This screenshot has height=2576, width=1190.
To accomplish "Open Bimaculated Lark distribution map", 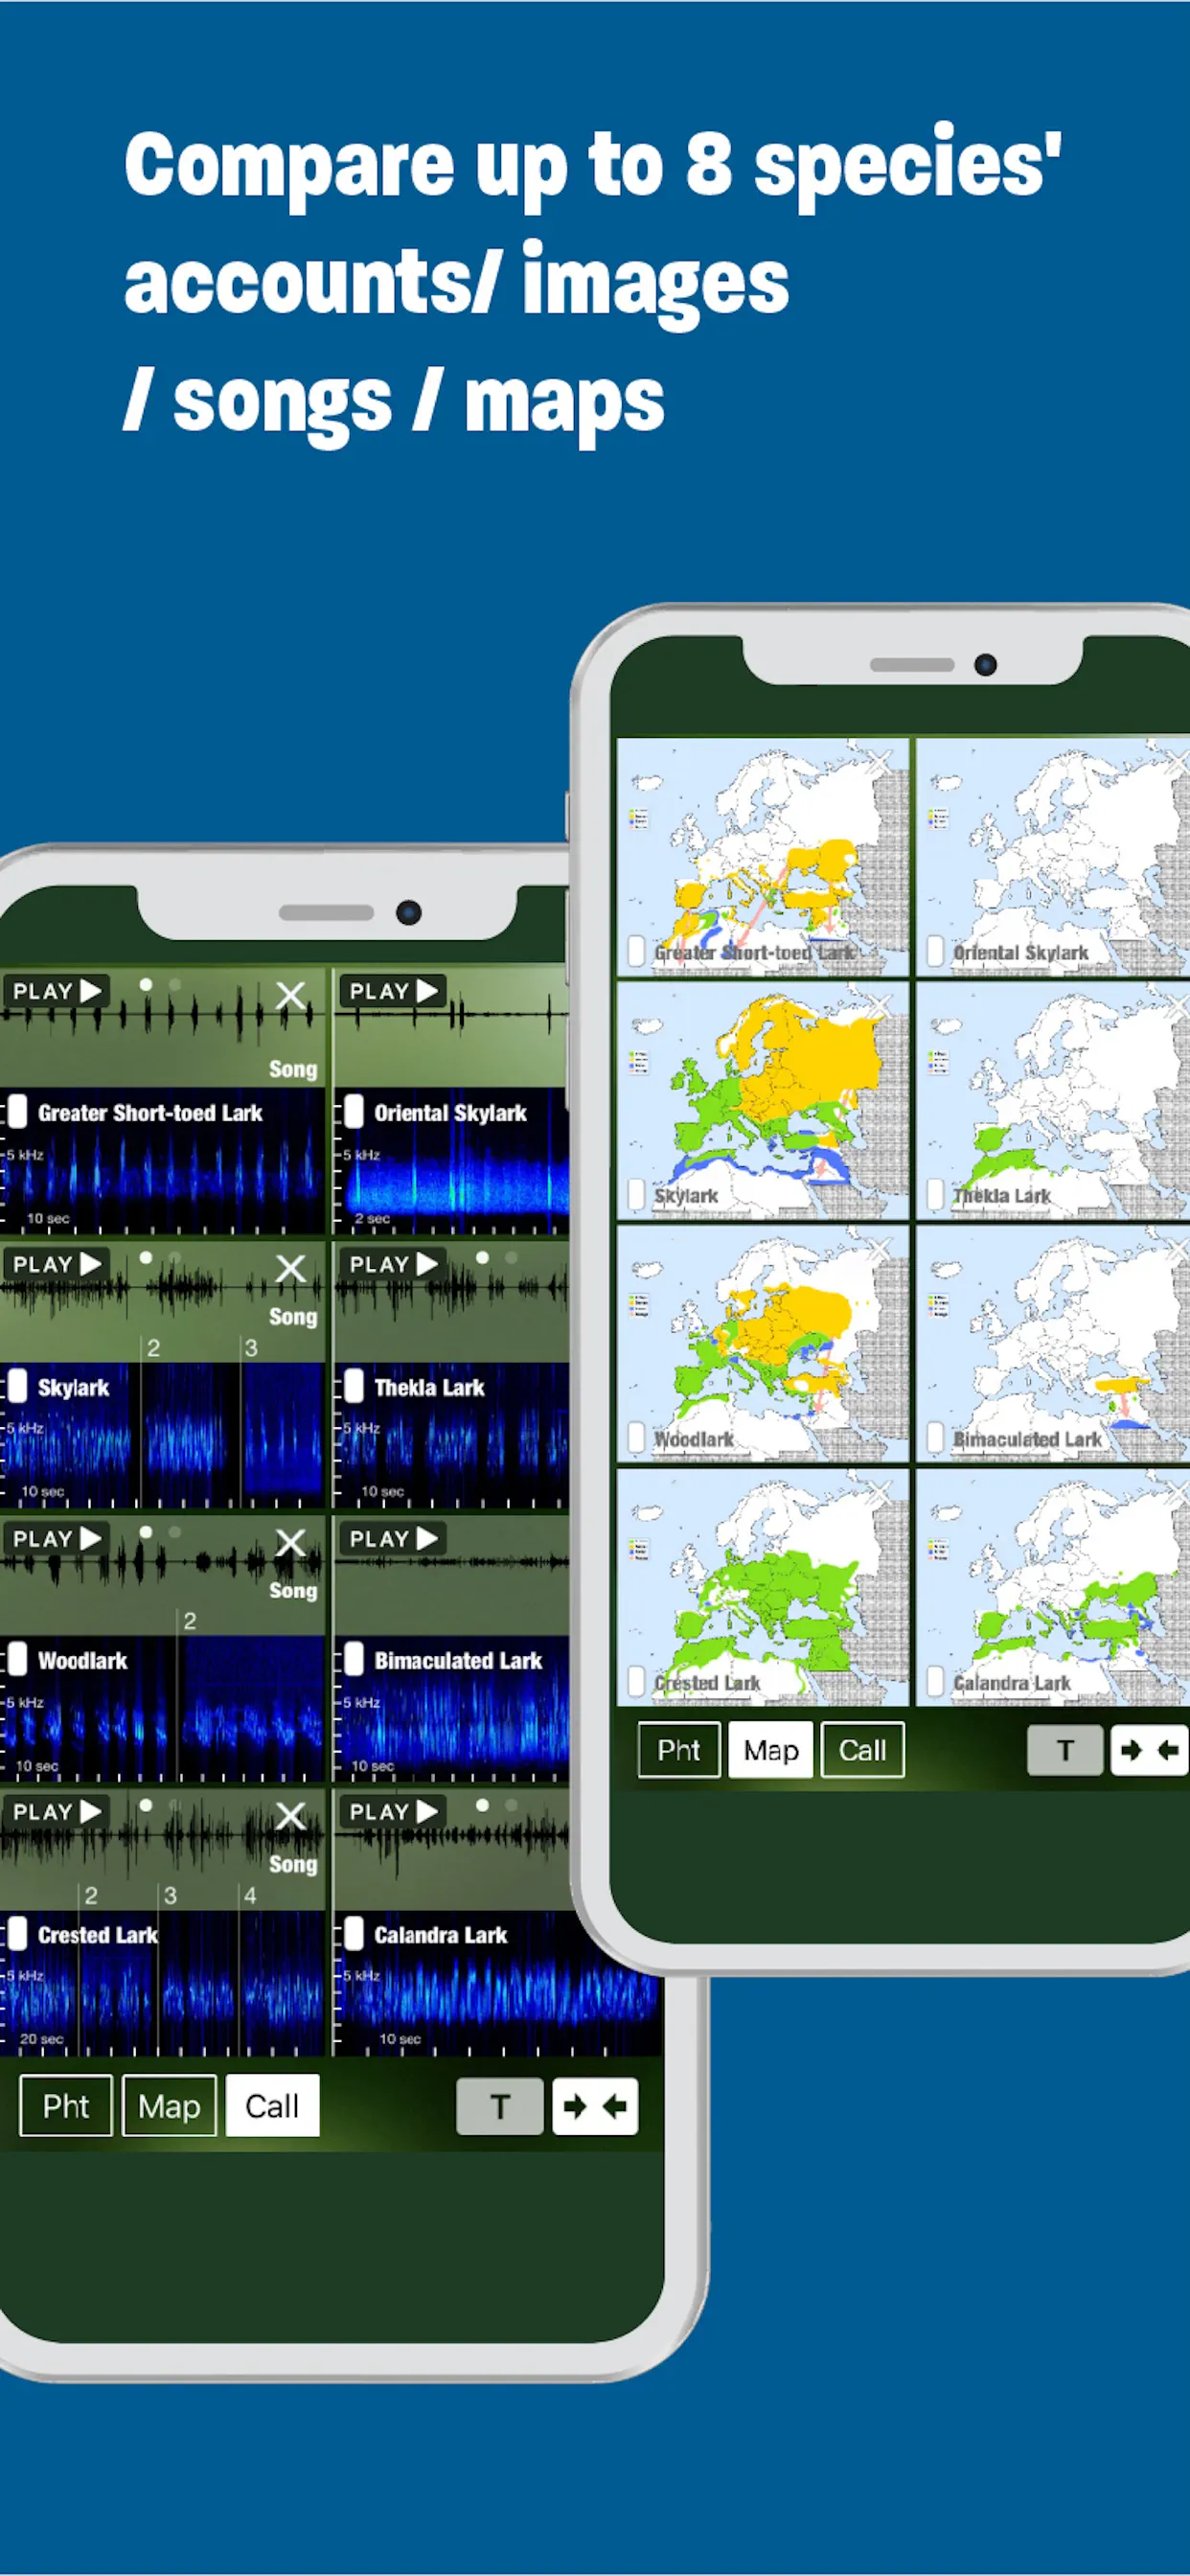I will tap(1053, 1343).
